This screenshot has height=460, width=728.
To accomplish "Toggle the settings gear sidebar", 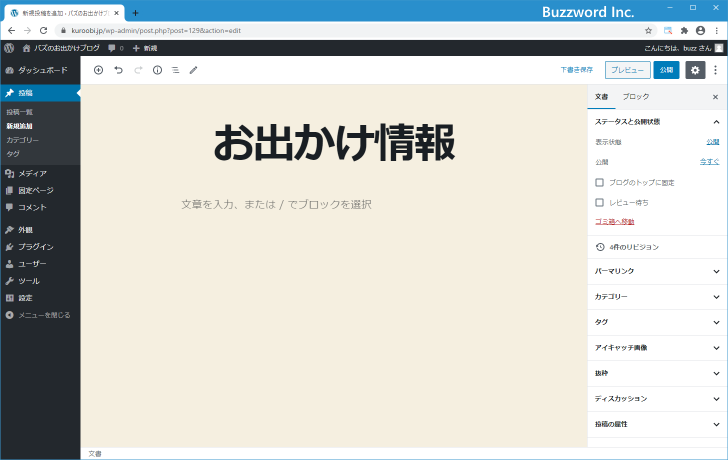I will click(x=695, y=70).
